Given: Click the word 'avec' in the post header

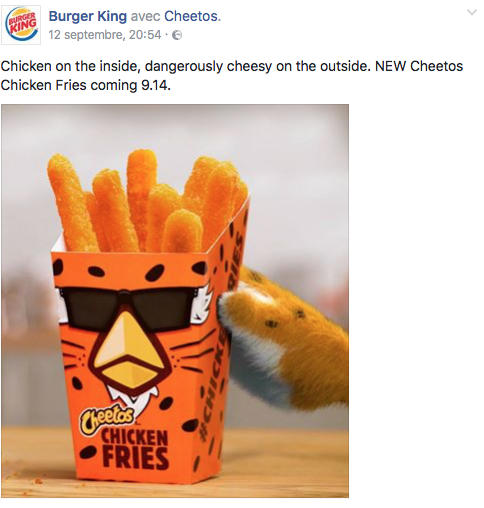Looking at the screenshot, I should pyautogui.click(x=145, y=17).
